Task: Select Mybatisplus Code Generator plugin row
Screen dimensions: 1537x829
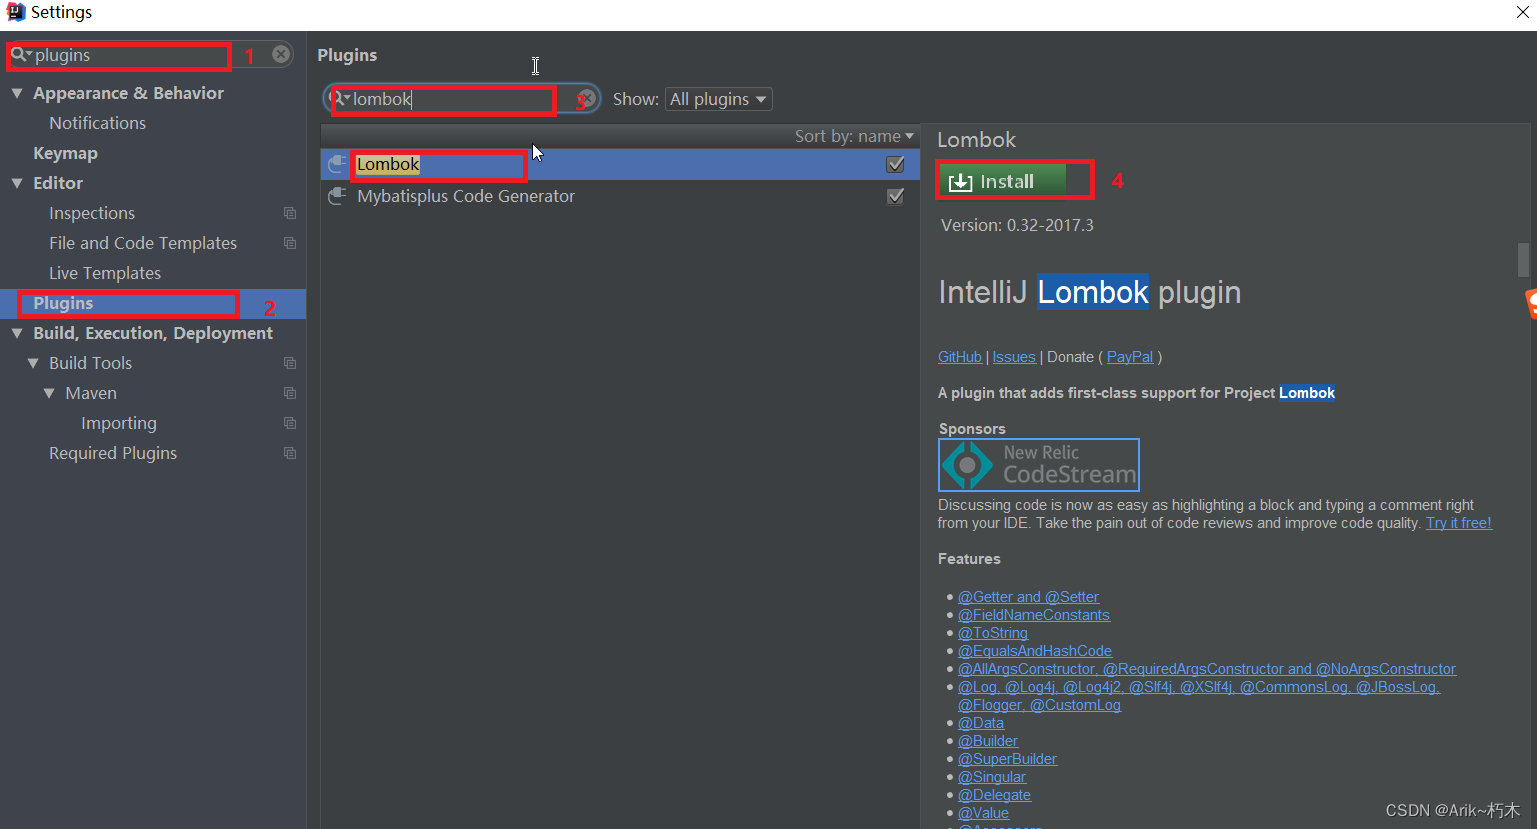Action: (620, 196)
